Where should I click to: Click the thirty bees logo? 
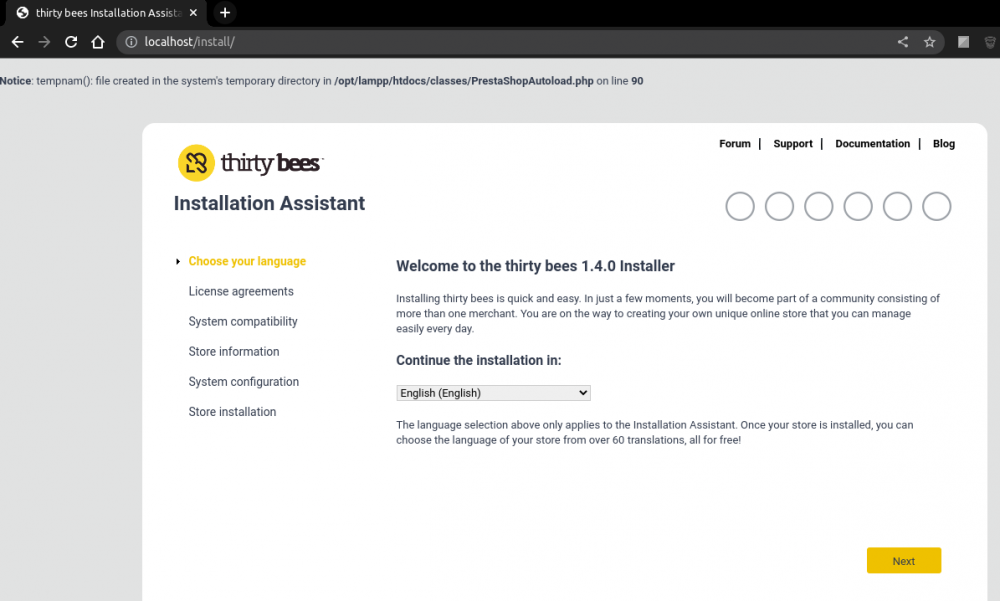[x=250, y=163]
